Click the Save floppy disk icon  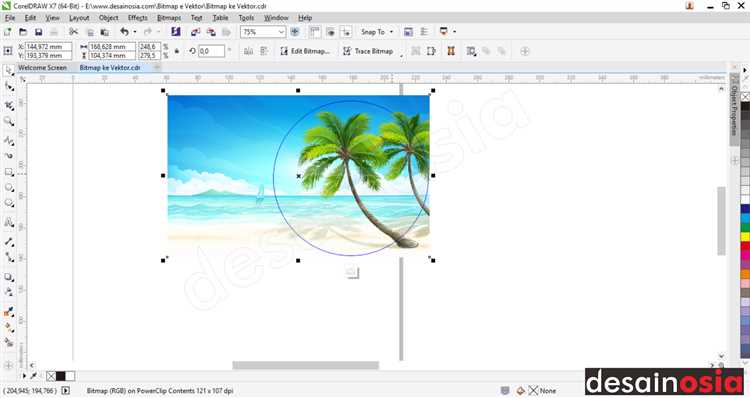[x=39, y=32]
